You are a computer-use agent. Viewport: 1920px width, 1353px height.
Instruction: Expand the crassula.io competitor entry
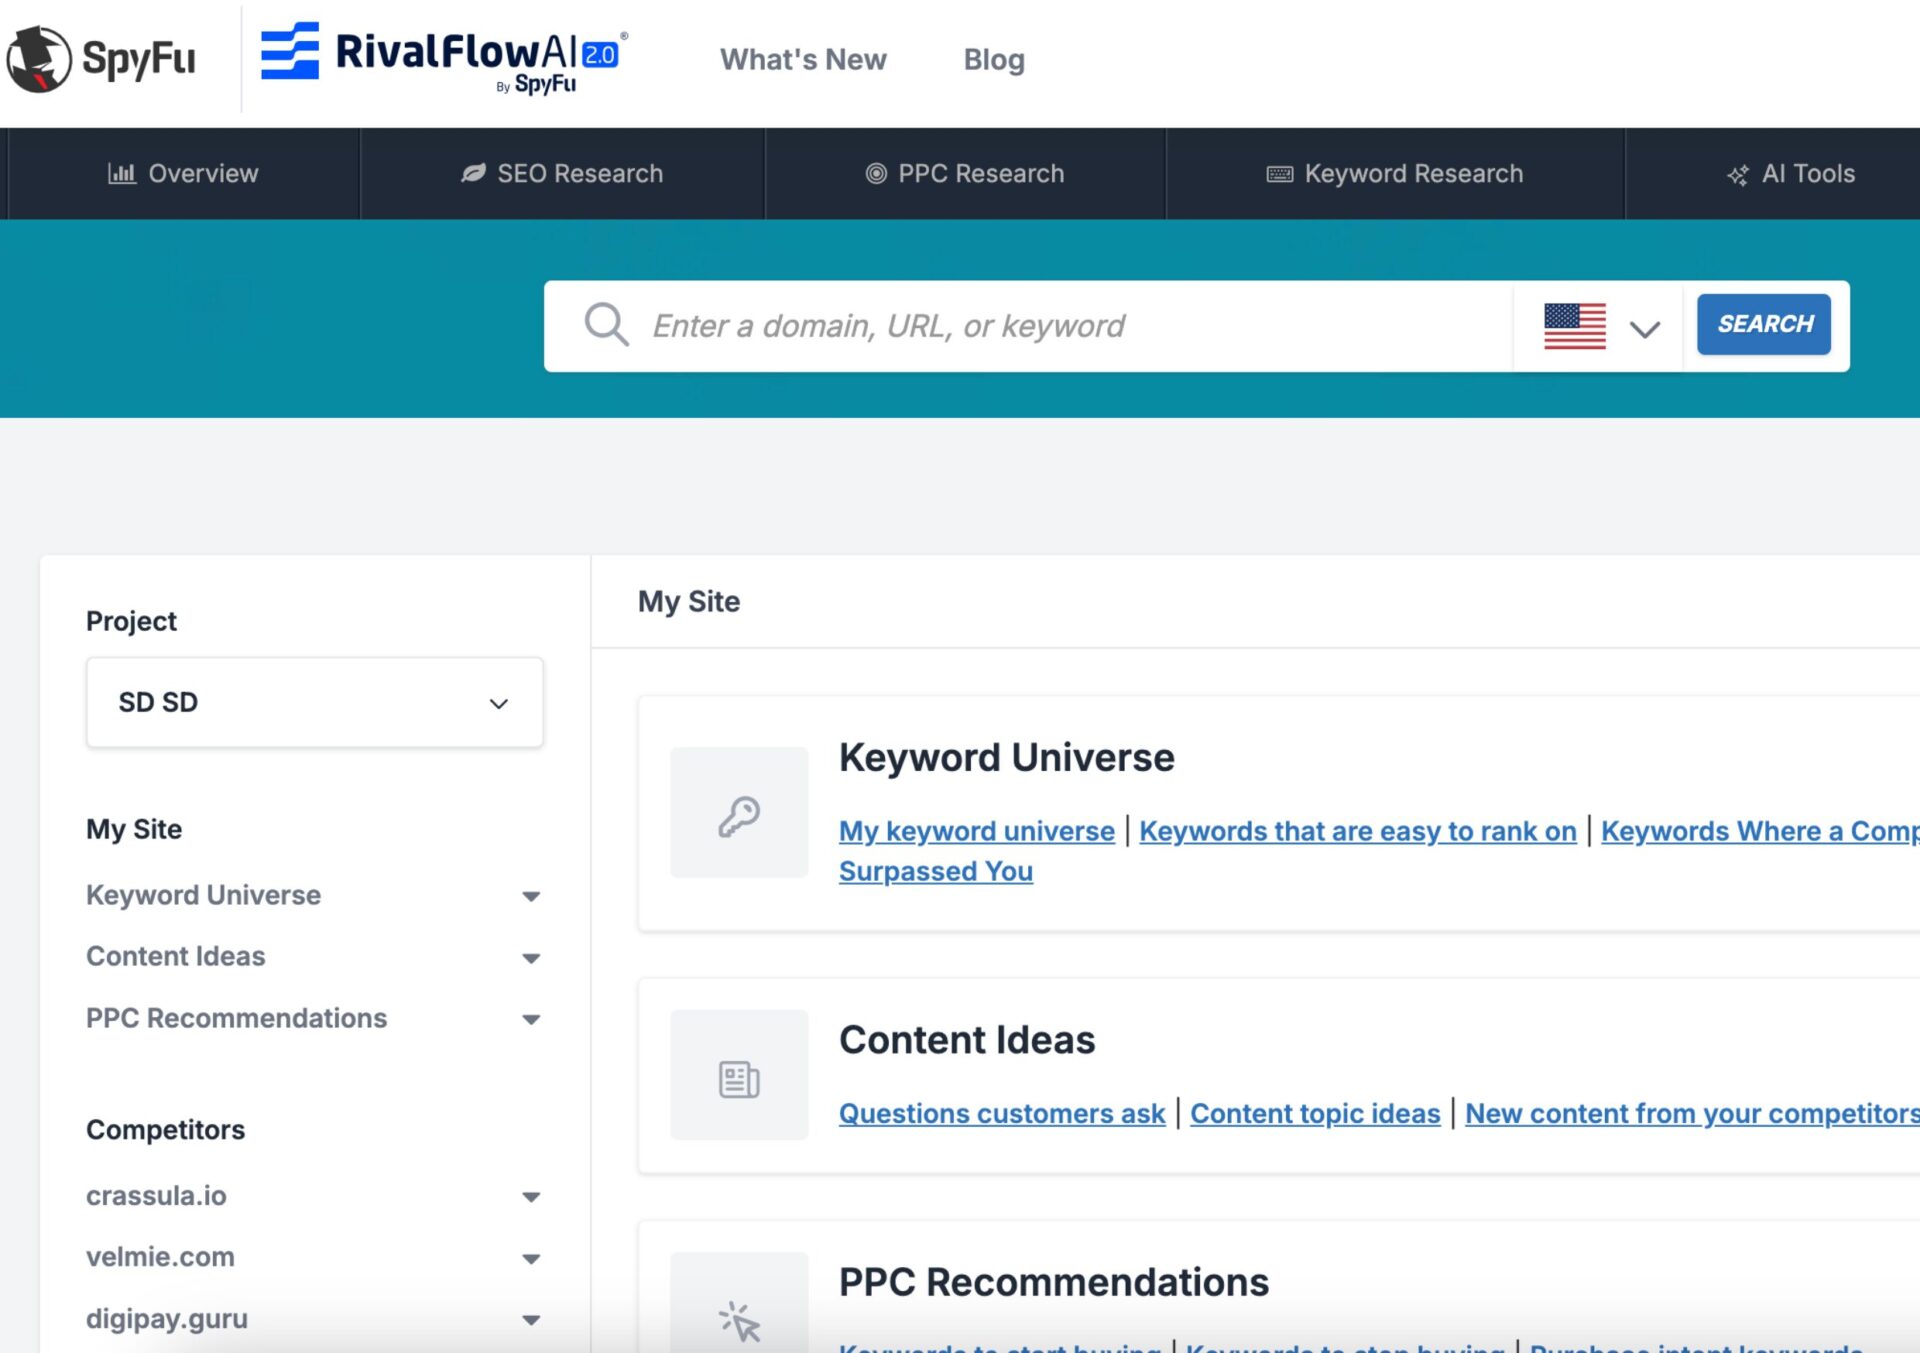[x=531, y=1197]
